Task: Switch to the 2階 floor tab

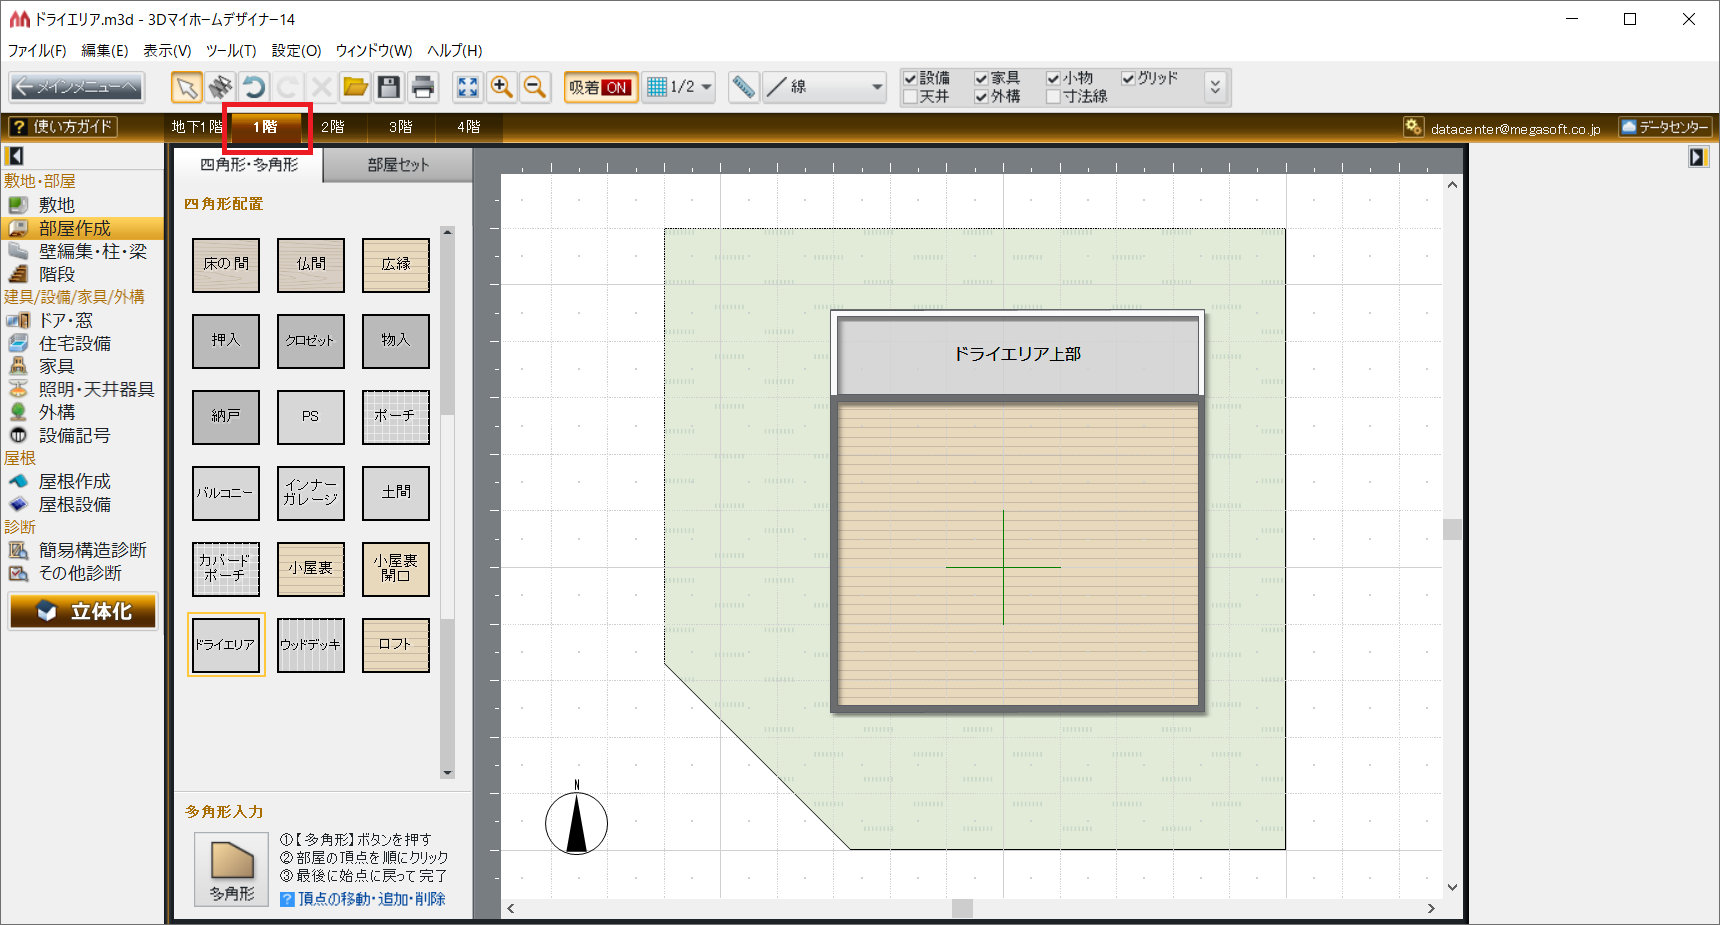Action: [x=333, y=127]
